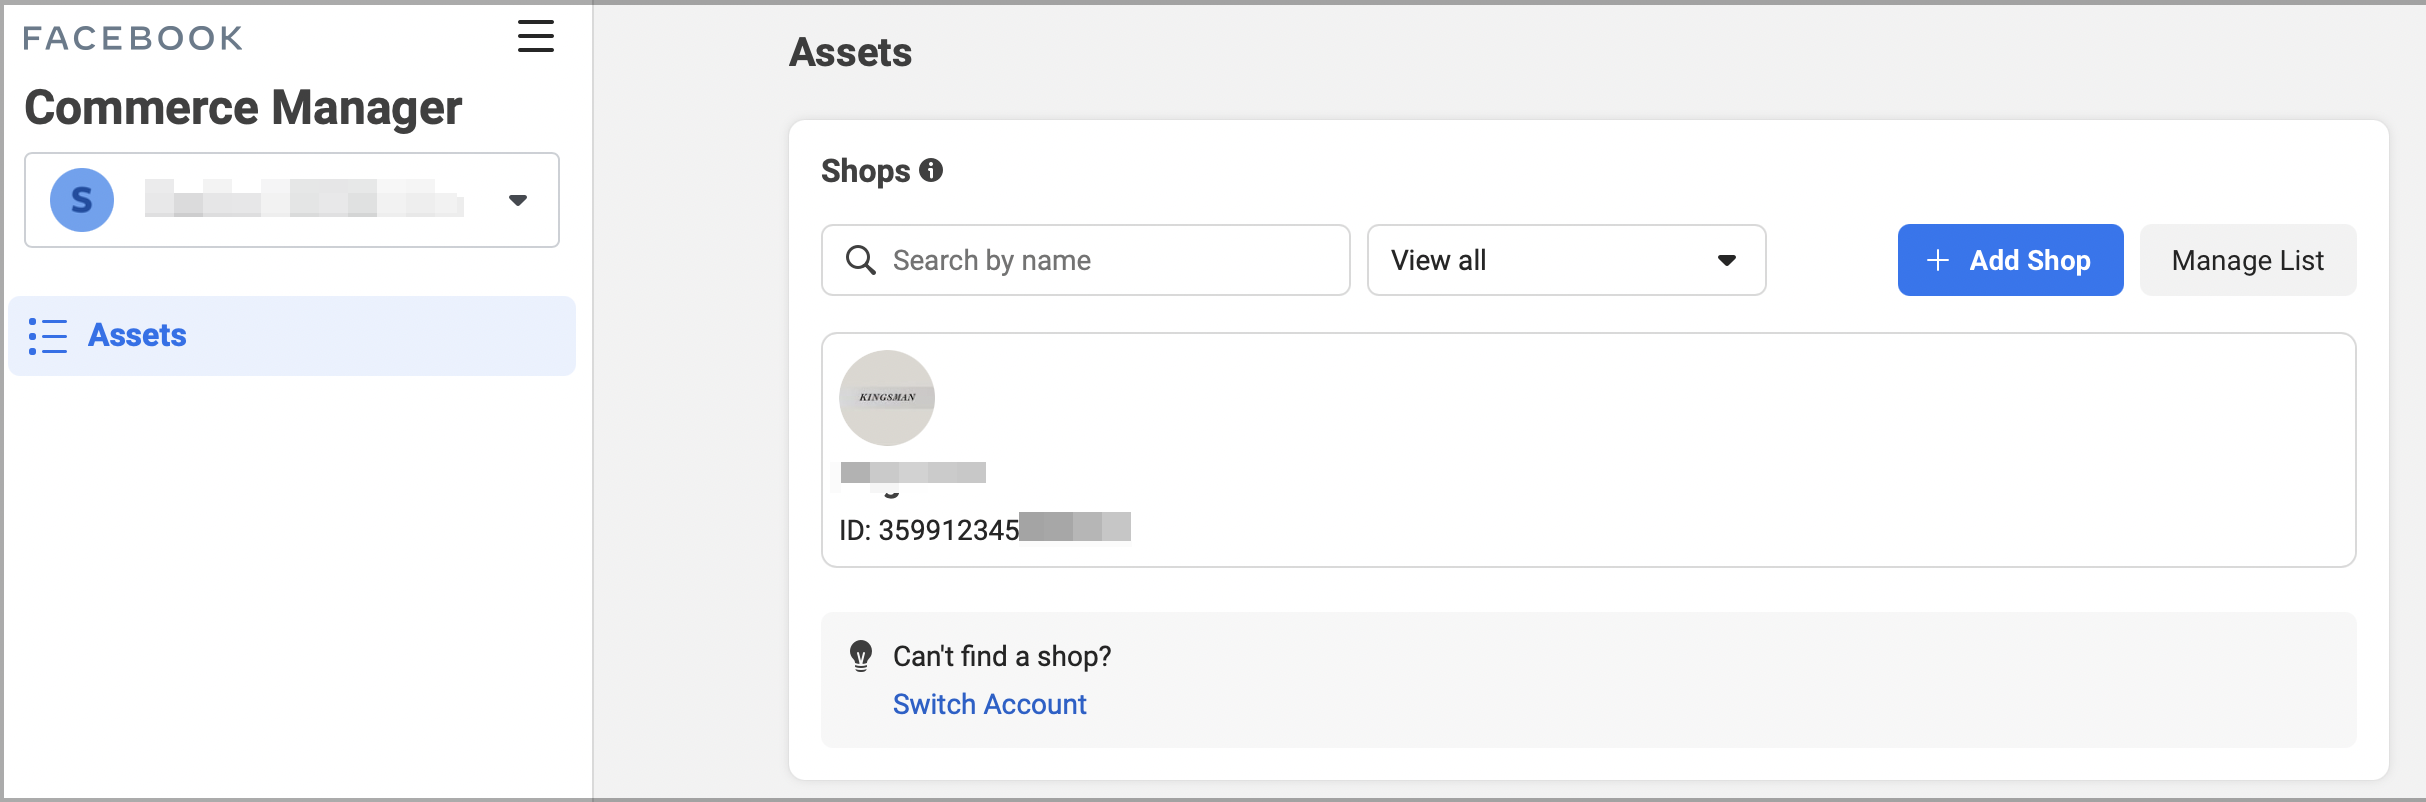Follow the Switch Account link
This screenshot has height=802, width=2426.
point(989,704)
